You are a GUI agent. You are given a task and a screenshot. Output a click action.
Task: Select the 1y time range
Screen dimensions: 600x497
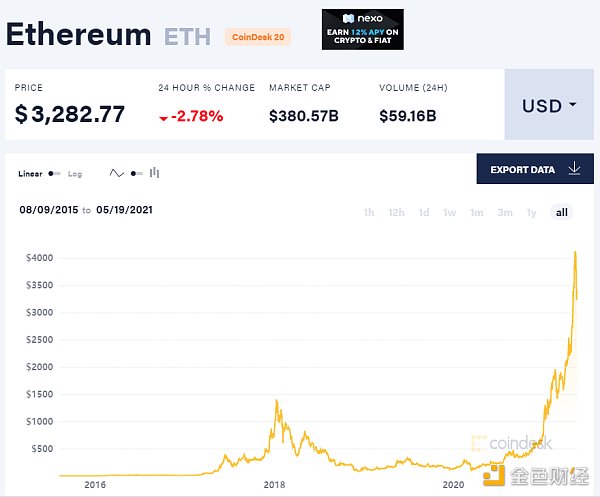(532, 212)
